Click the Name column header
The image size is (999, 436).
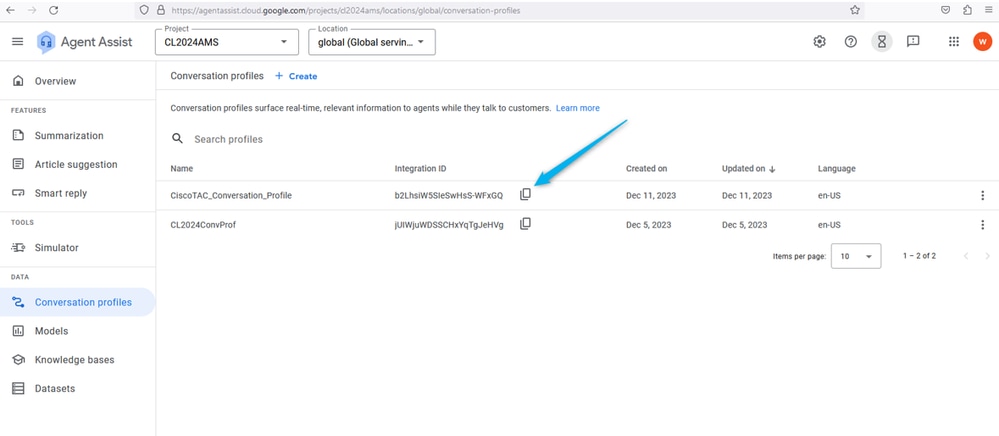182,168
